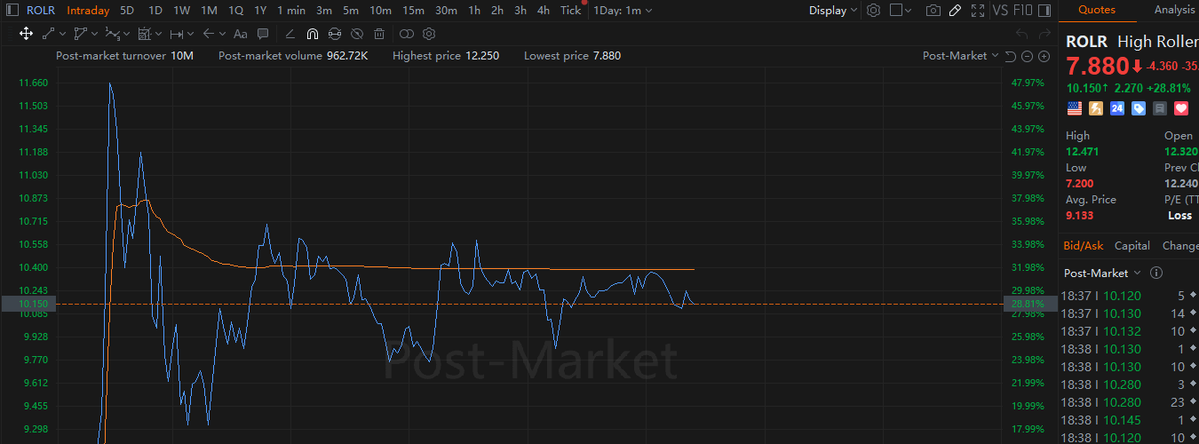Click the blue 24-hour trading badge
The height and width of the screenshot is (444, 1199).
tap(1117, 109)
